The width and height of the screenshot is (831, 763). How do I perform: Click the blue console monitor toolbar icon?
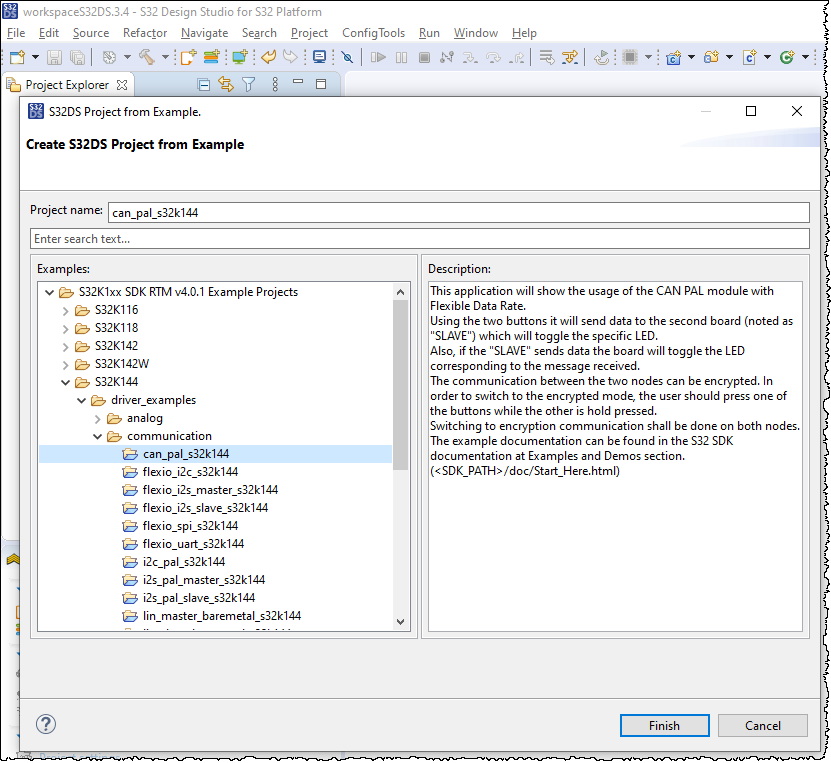[319, 57]
